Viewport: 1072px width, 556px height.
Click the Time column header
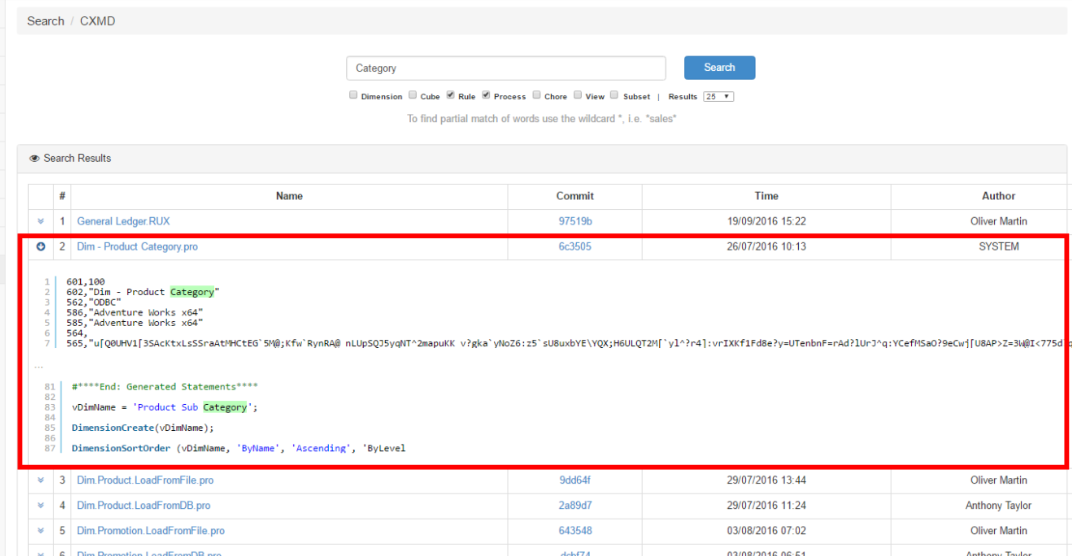pos(766,196)
